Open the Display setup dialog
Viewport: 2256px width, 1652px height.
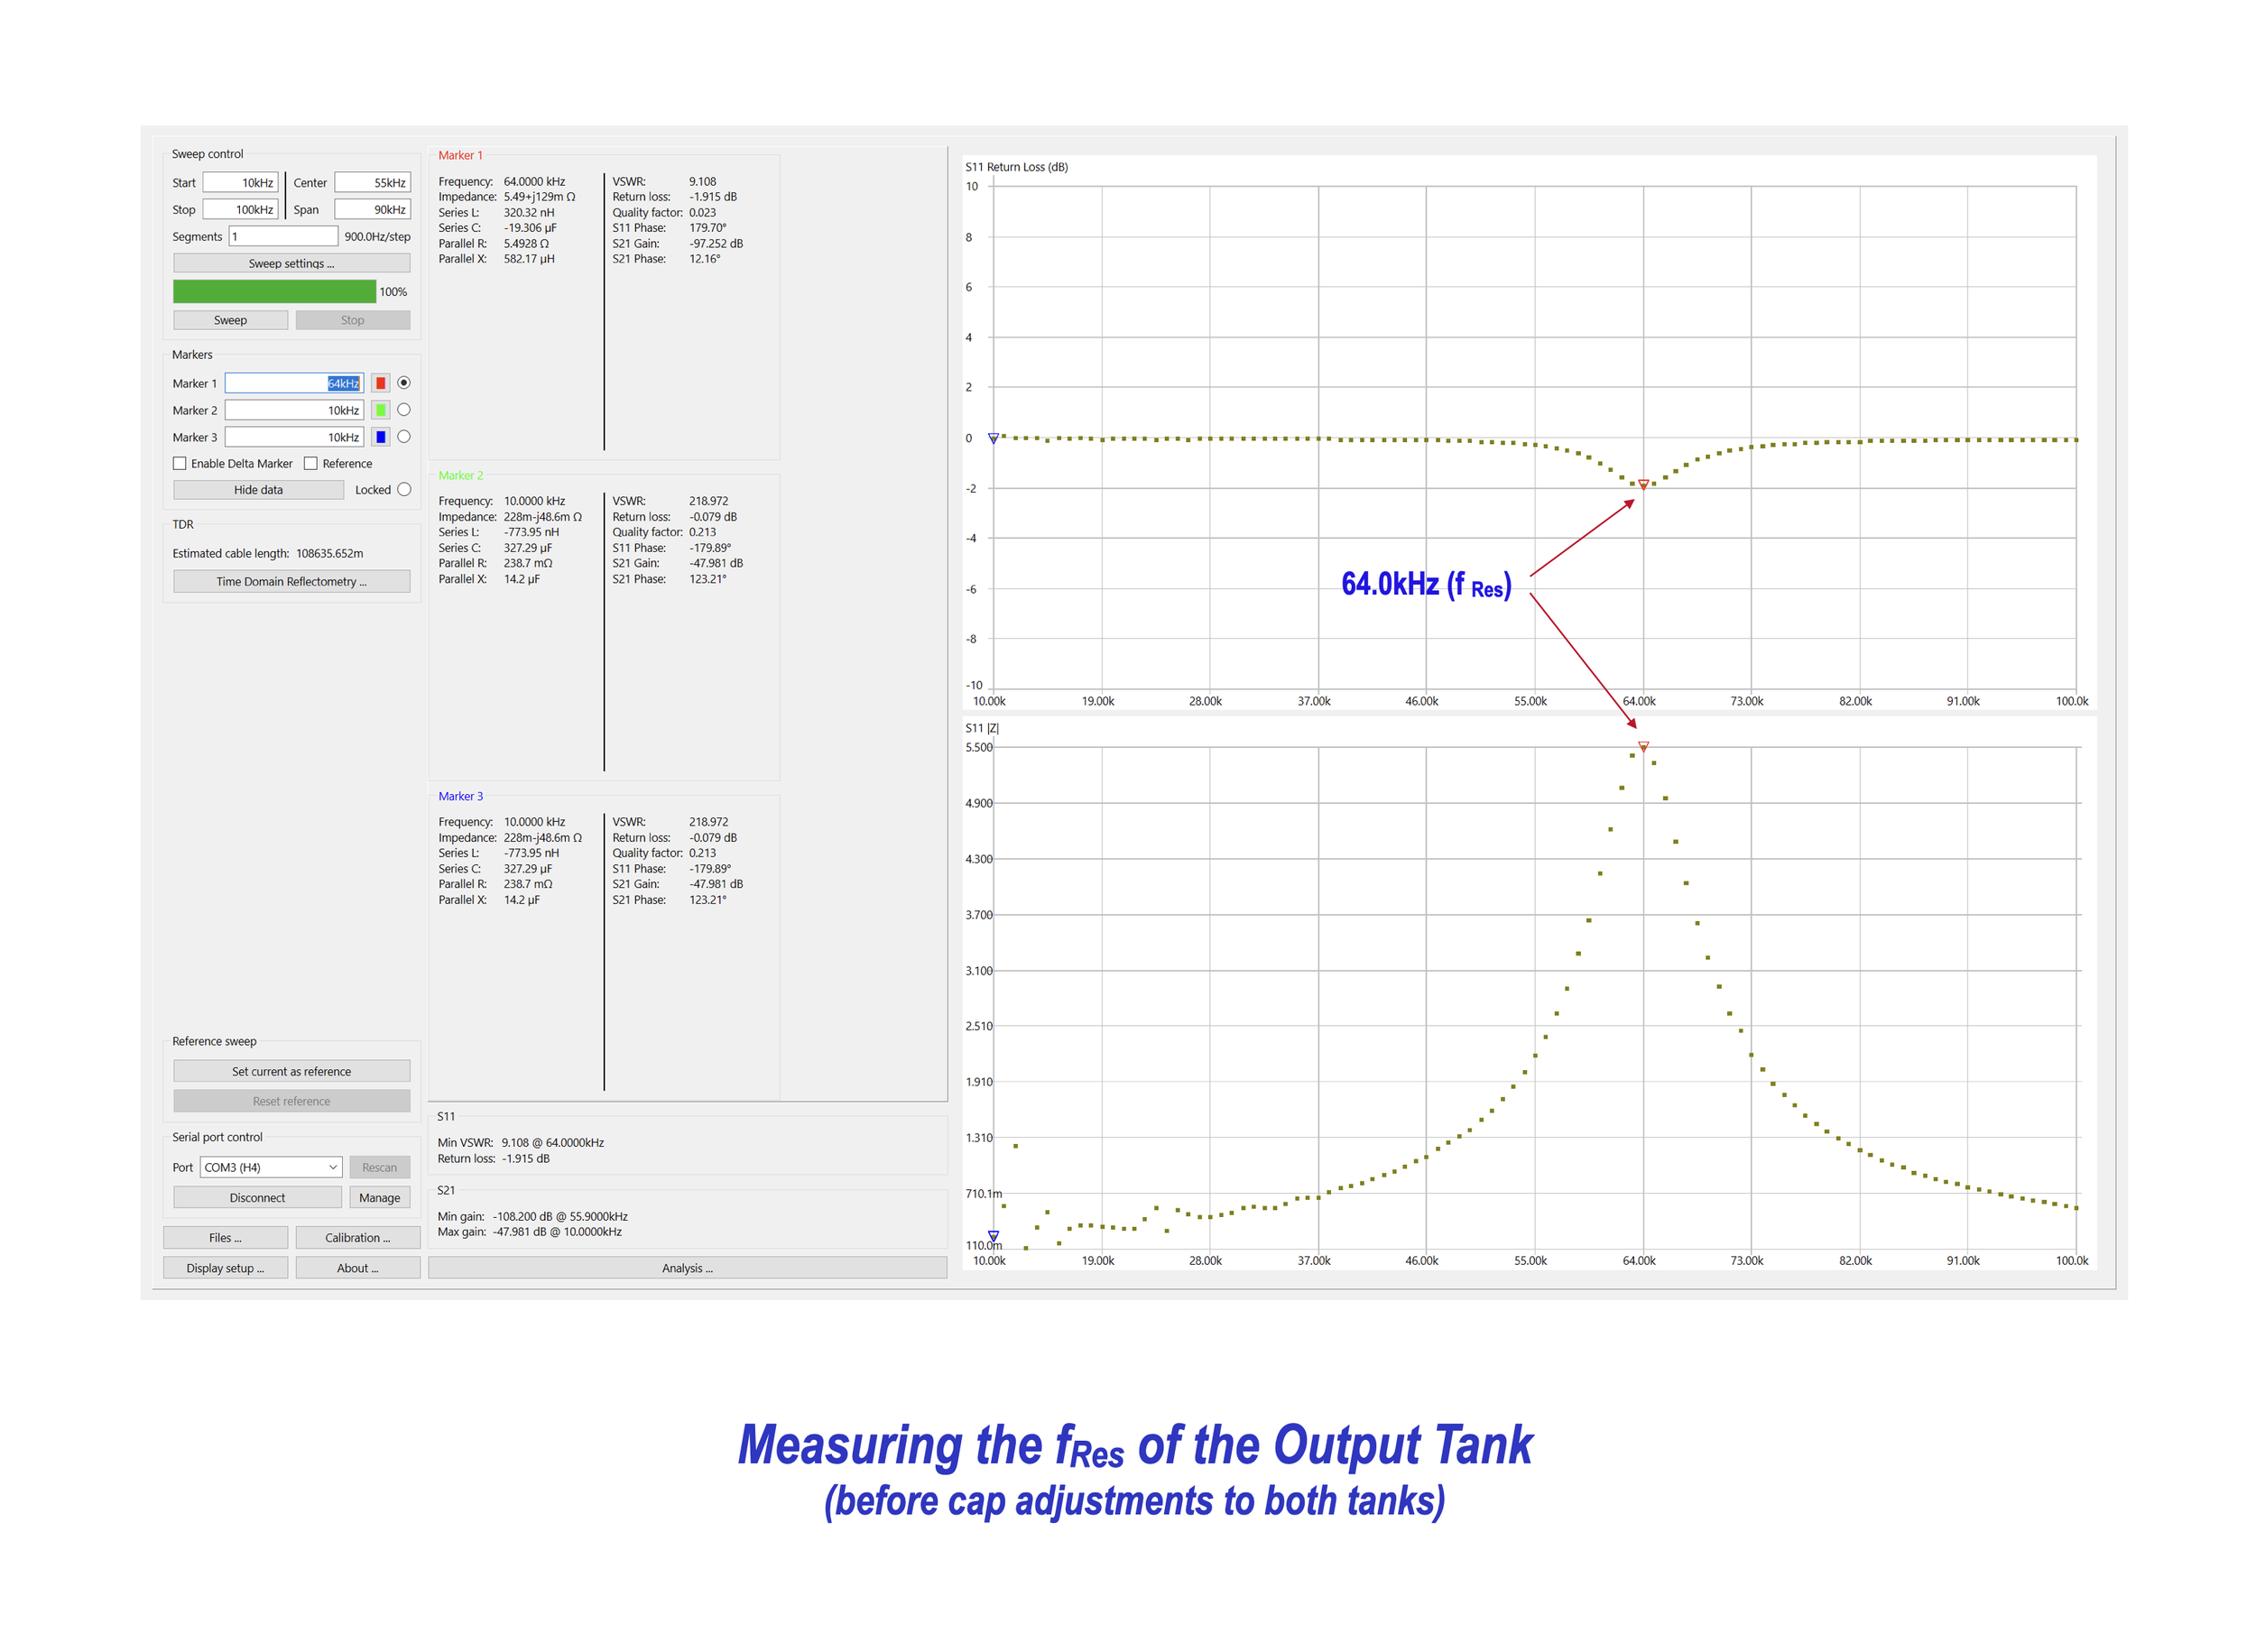(x=225, y=1267)
